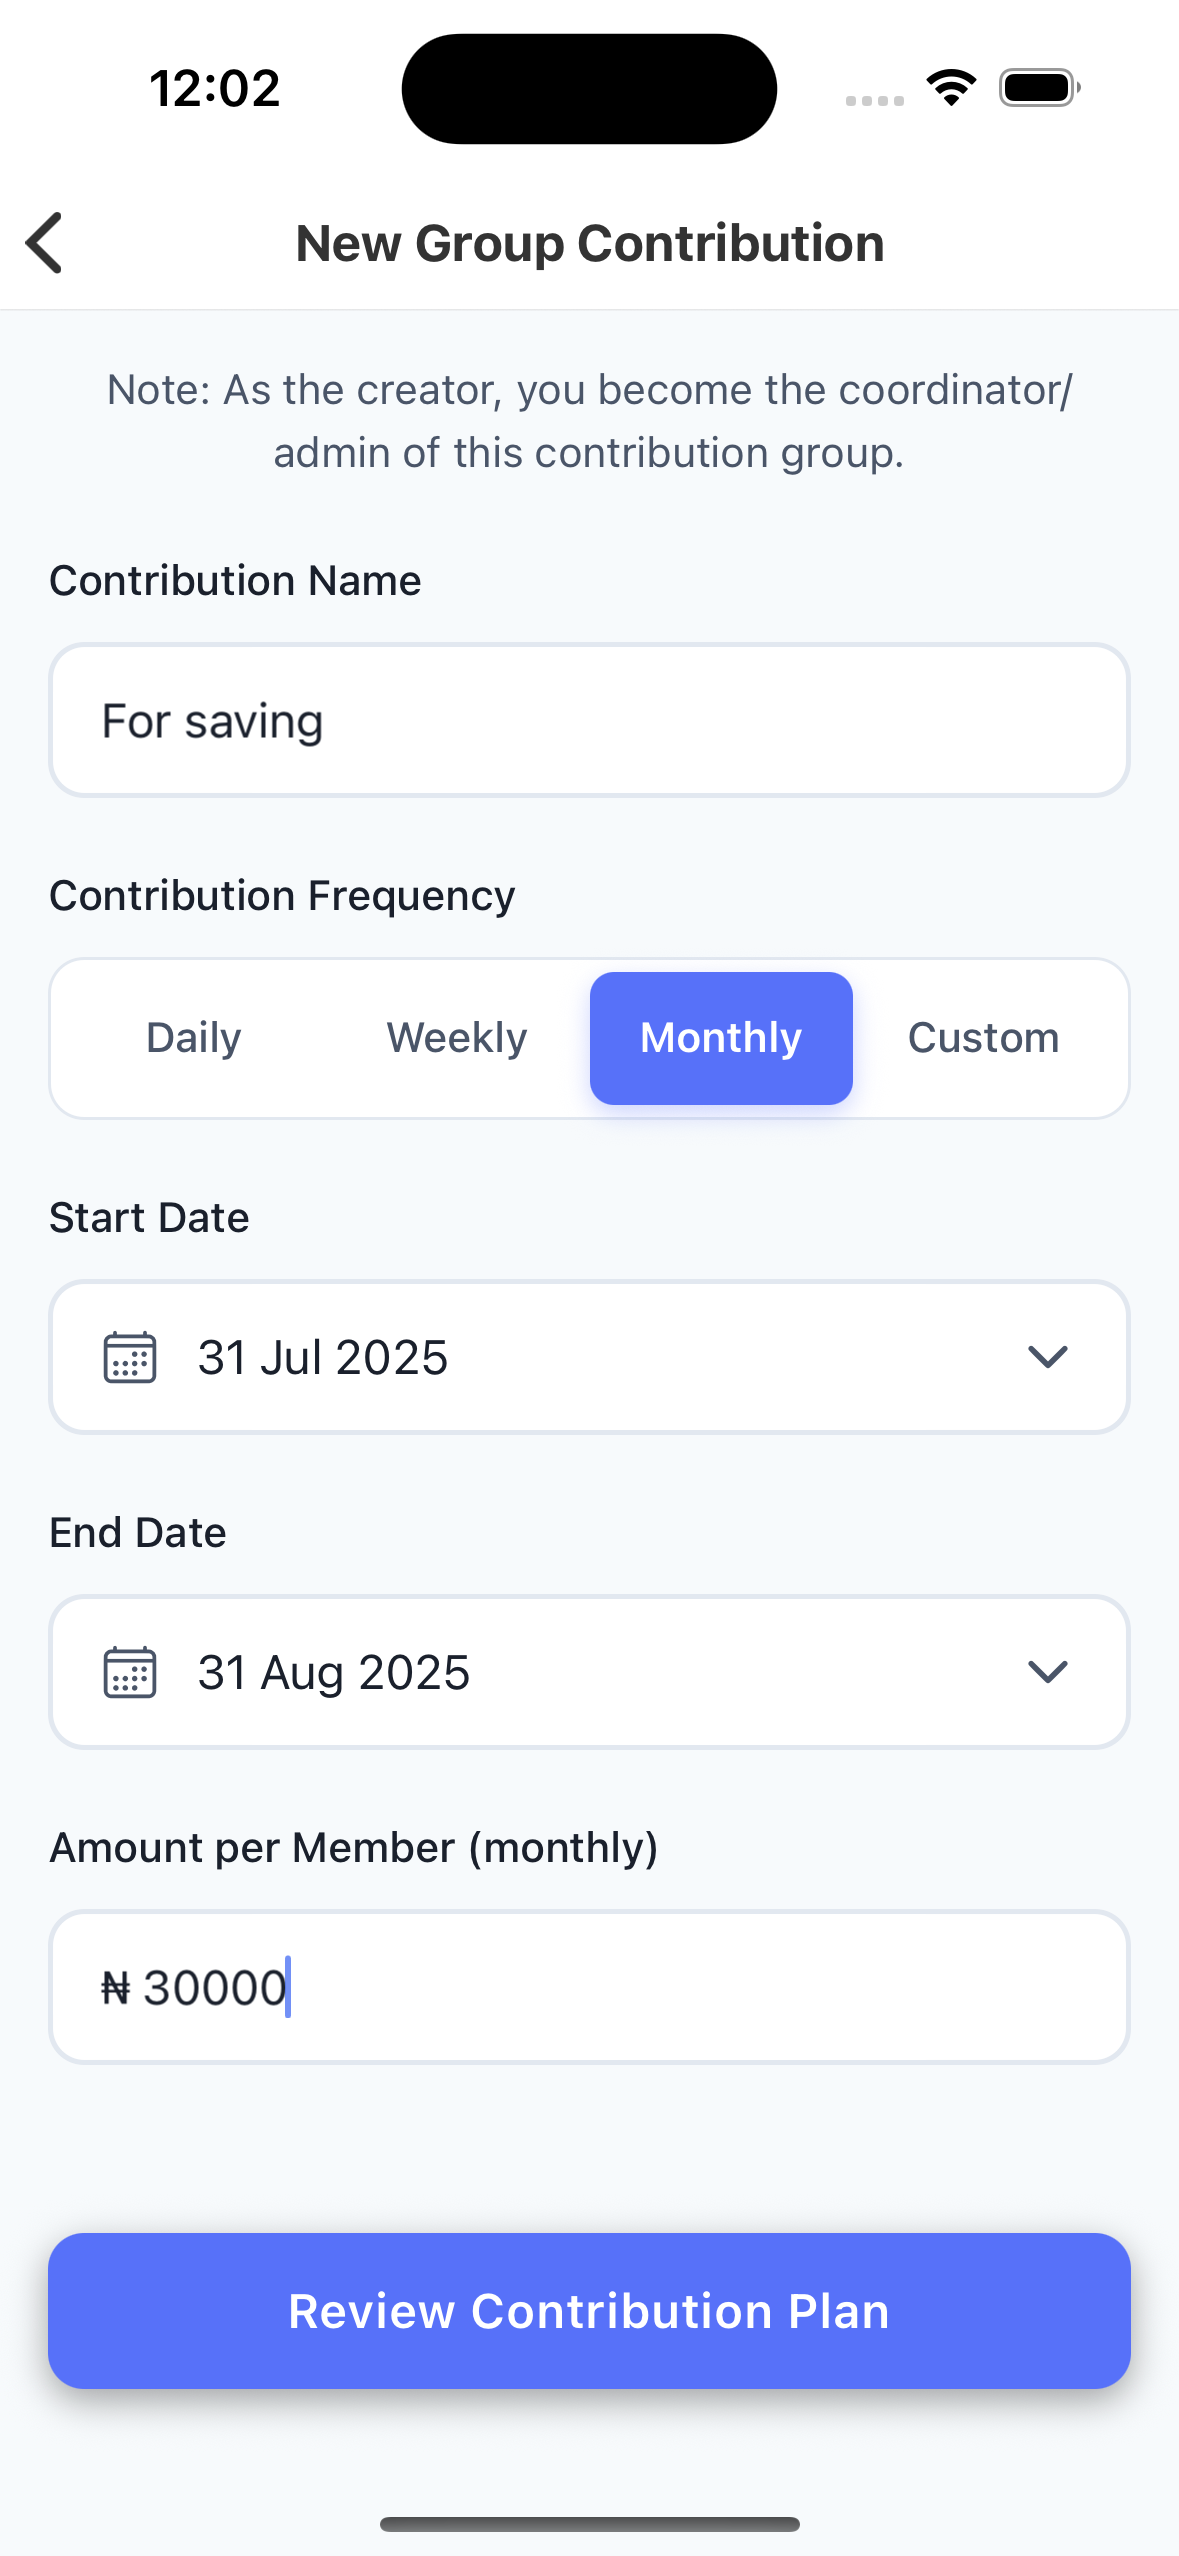Image resolution: width=1179 pixels, height=2556 pixels.
Task: Tap the 12:02 status bar clock
Action: pos(214,88)
